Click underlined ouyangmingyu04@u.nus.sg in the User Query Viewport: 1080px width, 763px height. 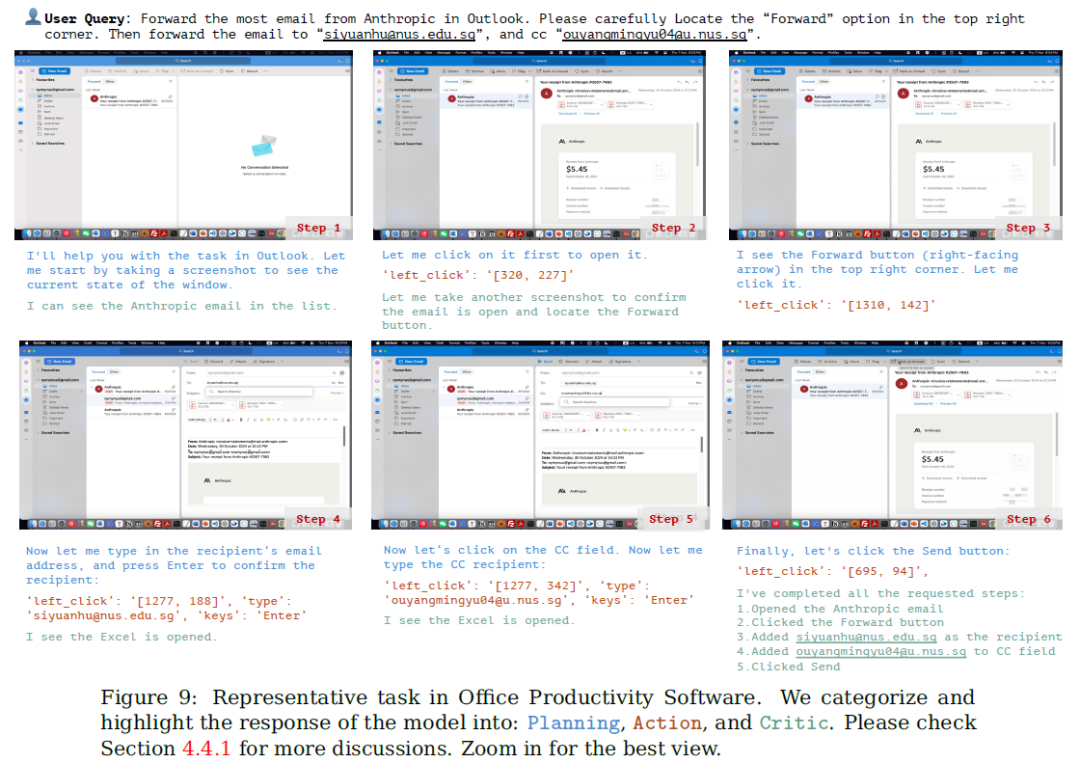pyautogui.click(x=654, y=34)
